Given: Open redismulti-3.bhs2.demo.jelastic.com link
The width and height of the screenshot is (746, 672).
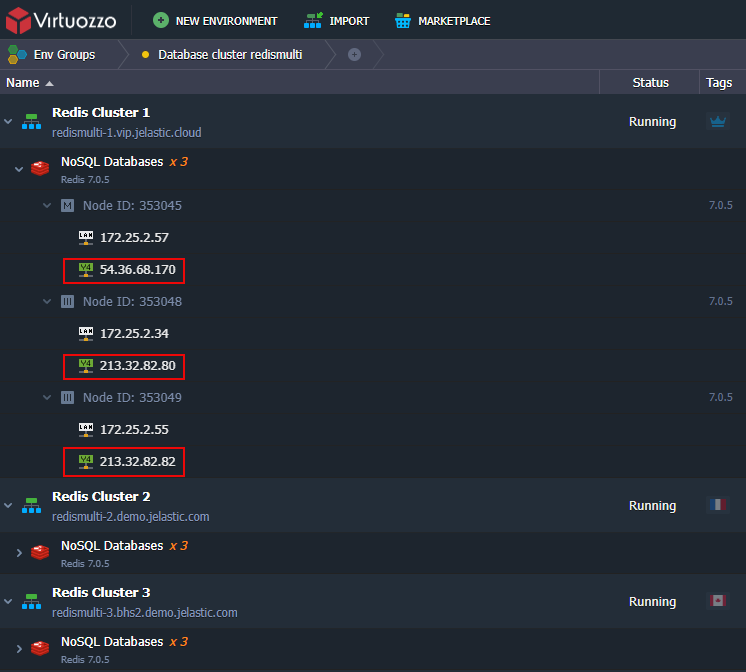Looking at the screenshot, I should [145, 613].
